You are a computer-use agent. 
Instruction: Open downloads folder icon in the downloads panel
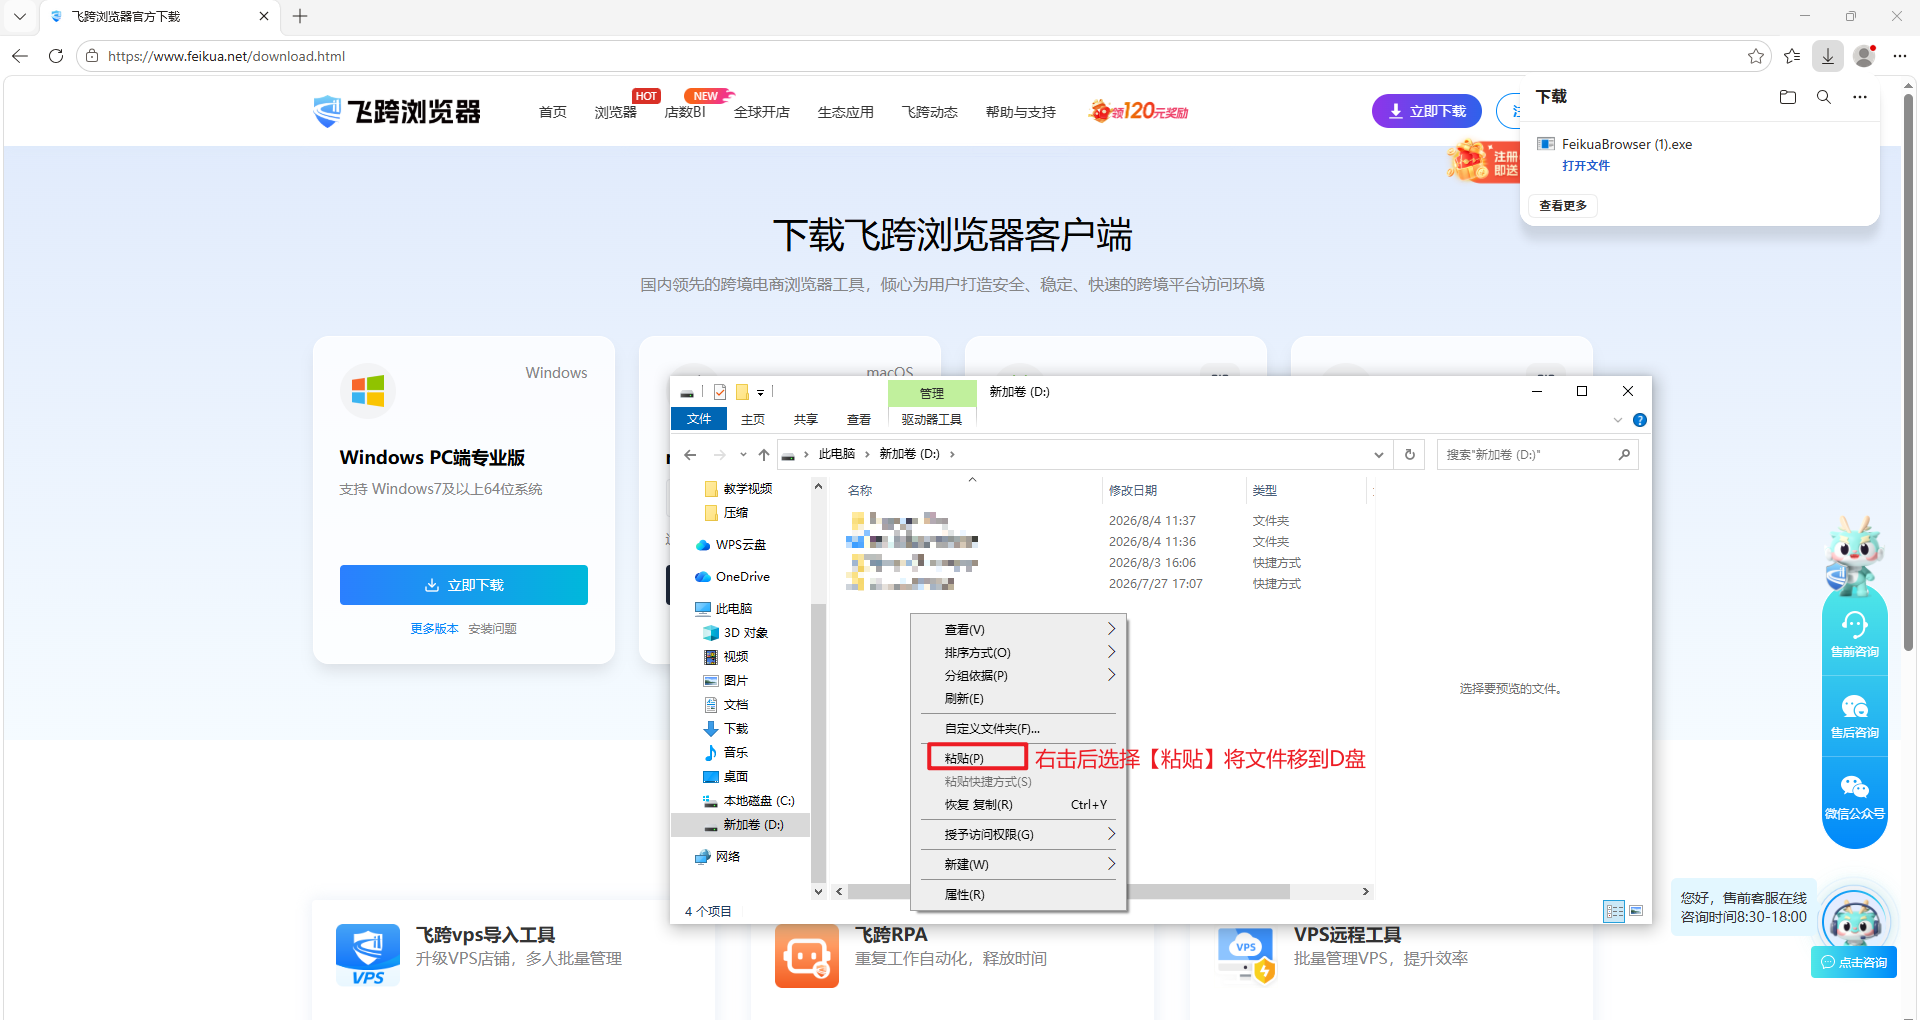pos(1788,97)
